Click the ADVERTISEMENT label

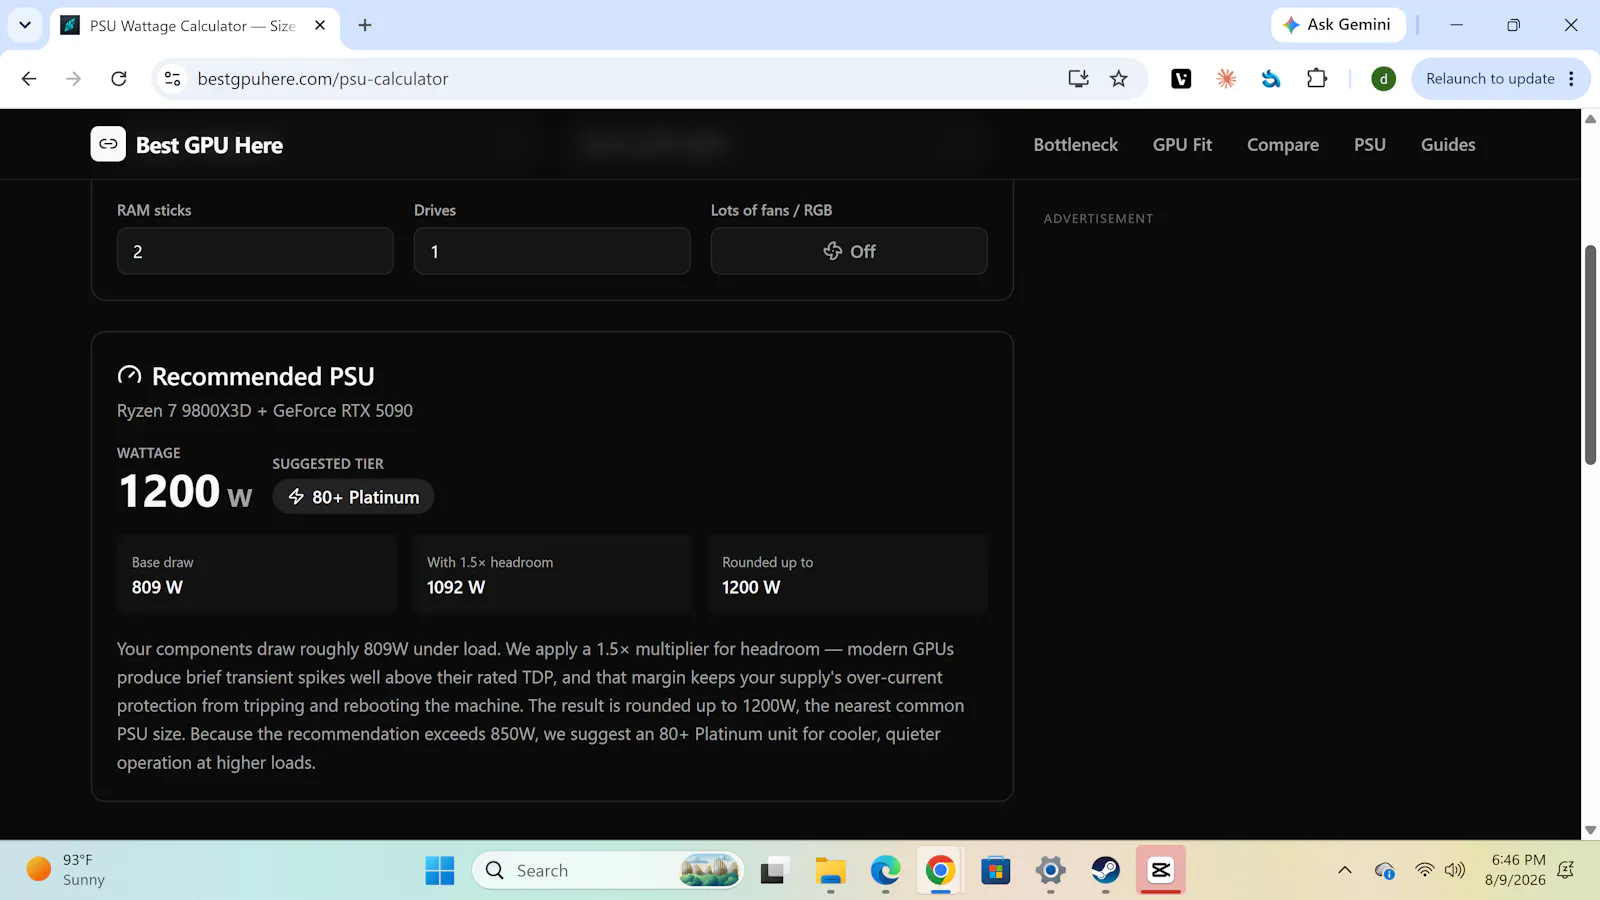1098,219
